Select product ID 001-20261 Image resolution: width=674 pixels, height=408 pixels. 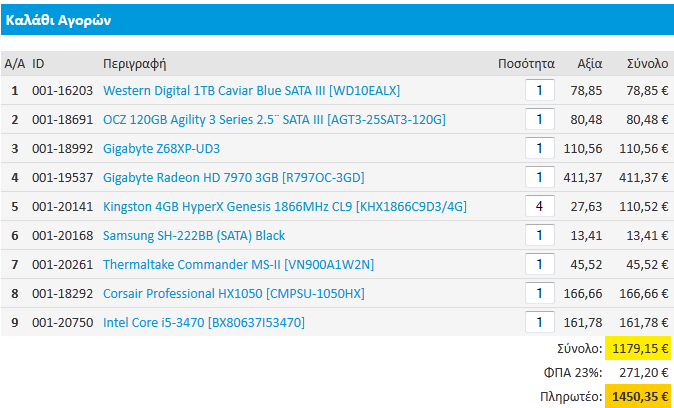pos(62,264)
